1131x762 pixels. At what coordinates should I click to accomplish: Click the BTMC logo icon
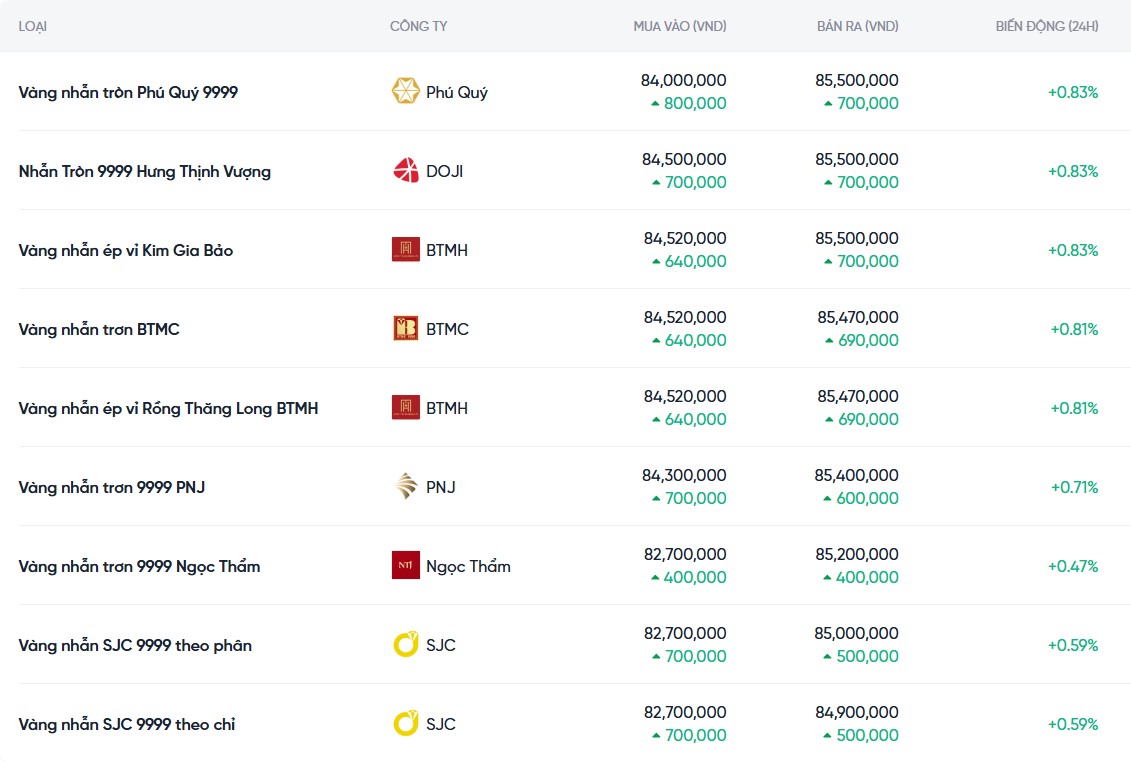pos(405,329)
